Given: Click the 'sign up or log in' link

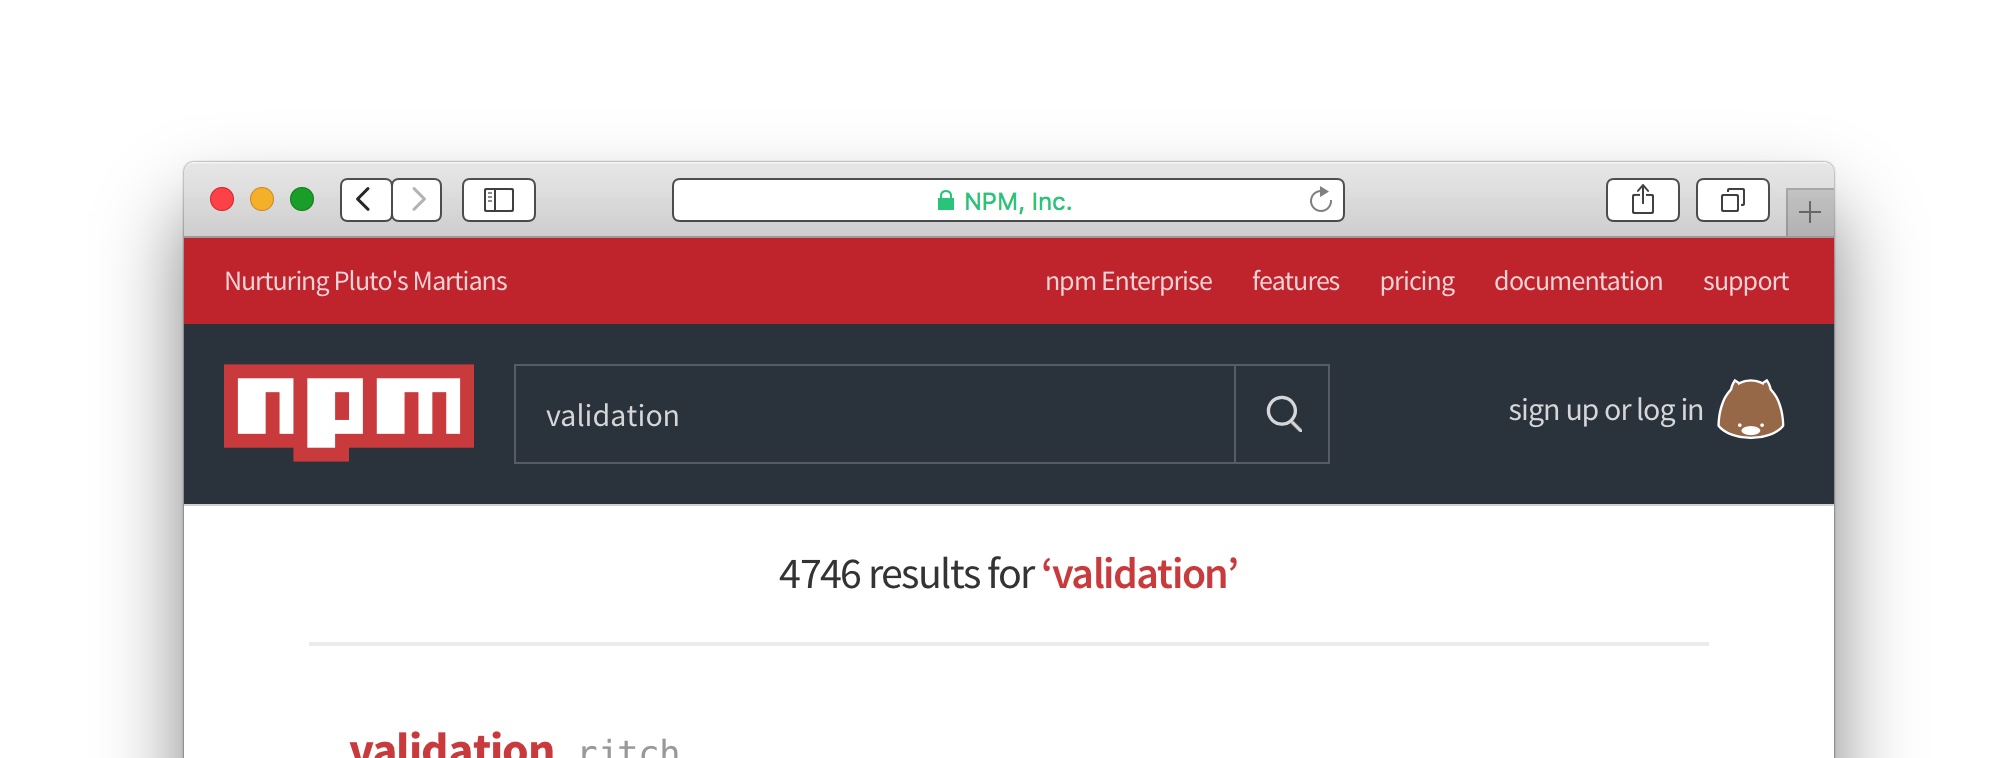Looking at the screenshot, I should pyautogui.click(x=1605, y=410).
